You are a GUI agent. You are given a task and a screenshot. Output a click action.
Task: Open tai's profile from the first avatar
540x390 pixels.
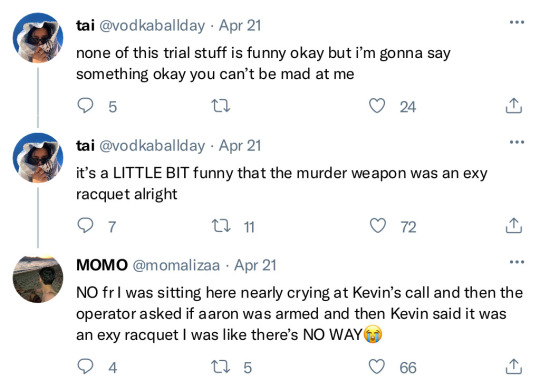coord(38,38)
